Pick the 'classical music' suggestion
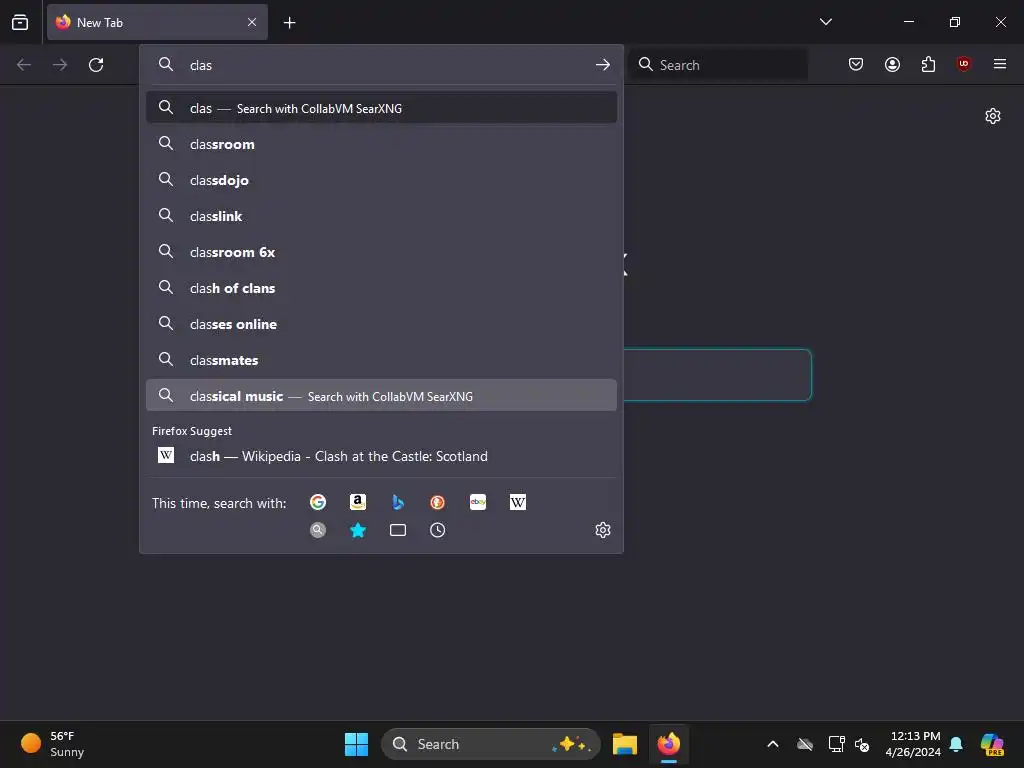Viewport: 1024px width, 768px height. pos(381,396)
